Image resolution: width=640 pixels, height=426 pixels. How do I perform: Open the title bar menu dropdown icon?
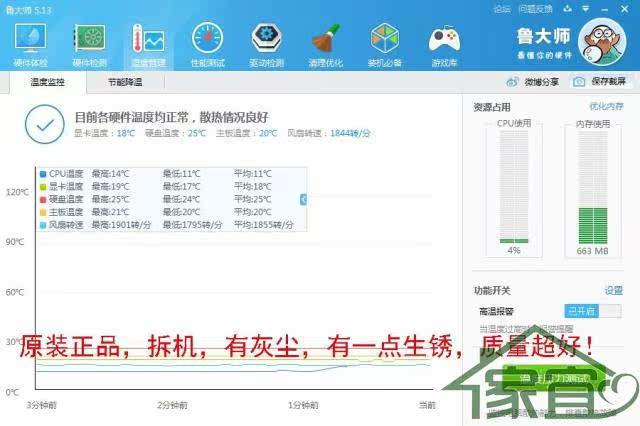pyautogui.click(x=586, y=9)
